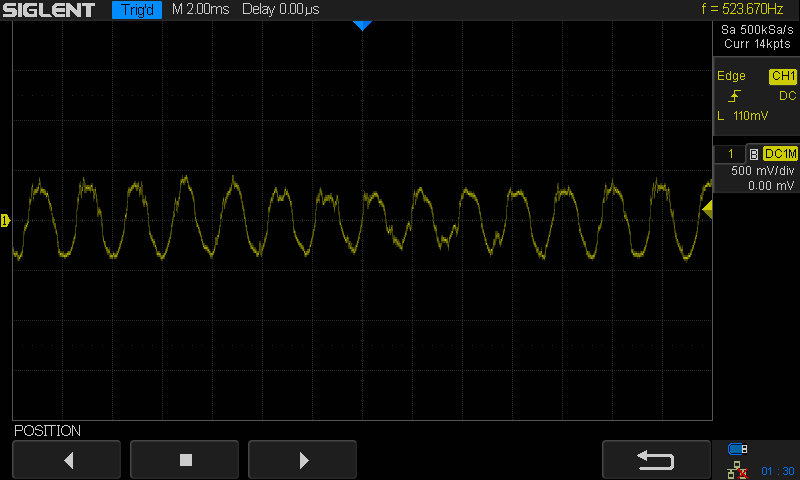Click the Trig'd status indicator
Viewport: 800px width, 480px height.
pyautogui.click(x=137, y=10)
